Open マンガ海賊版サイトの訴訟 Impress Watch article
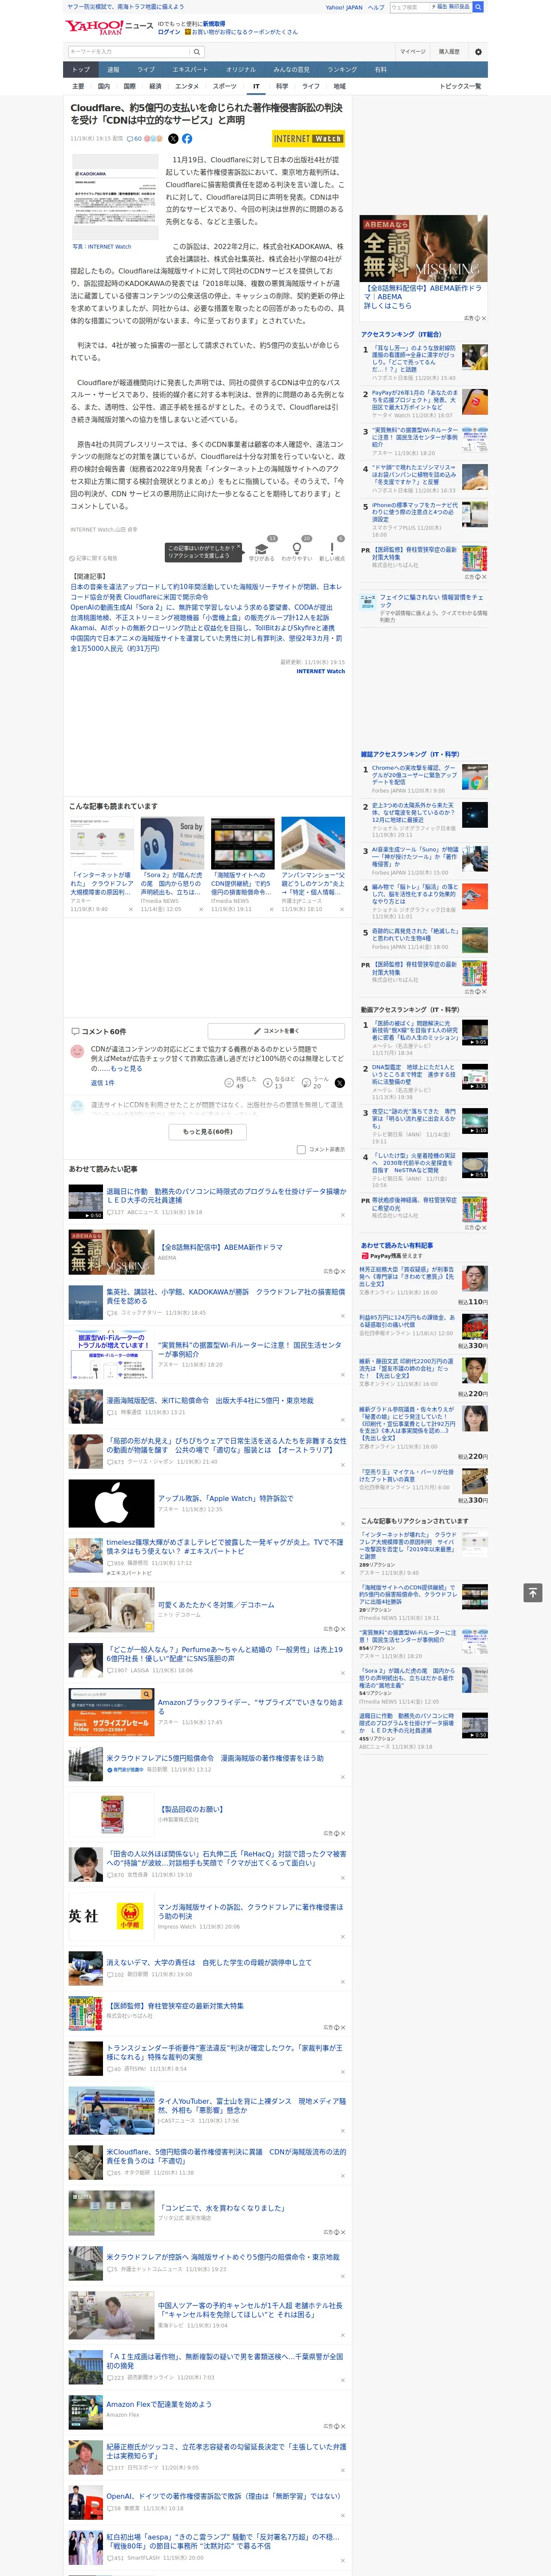551x2576 pixels. 250,1911
